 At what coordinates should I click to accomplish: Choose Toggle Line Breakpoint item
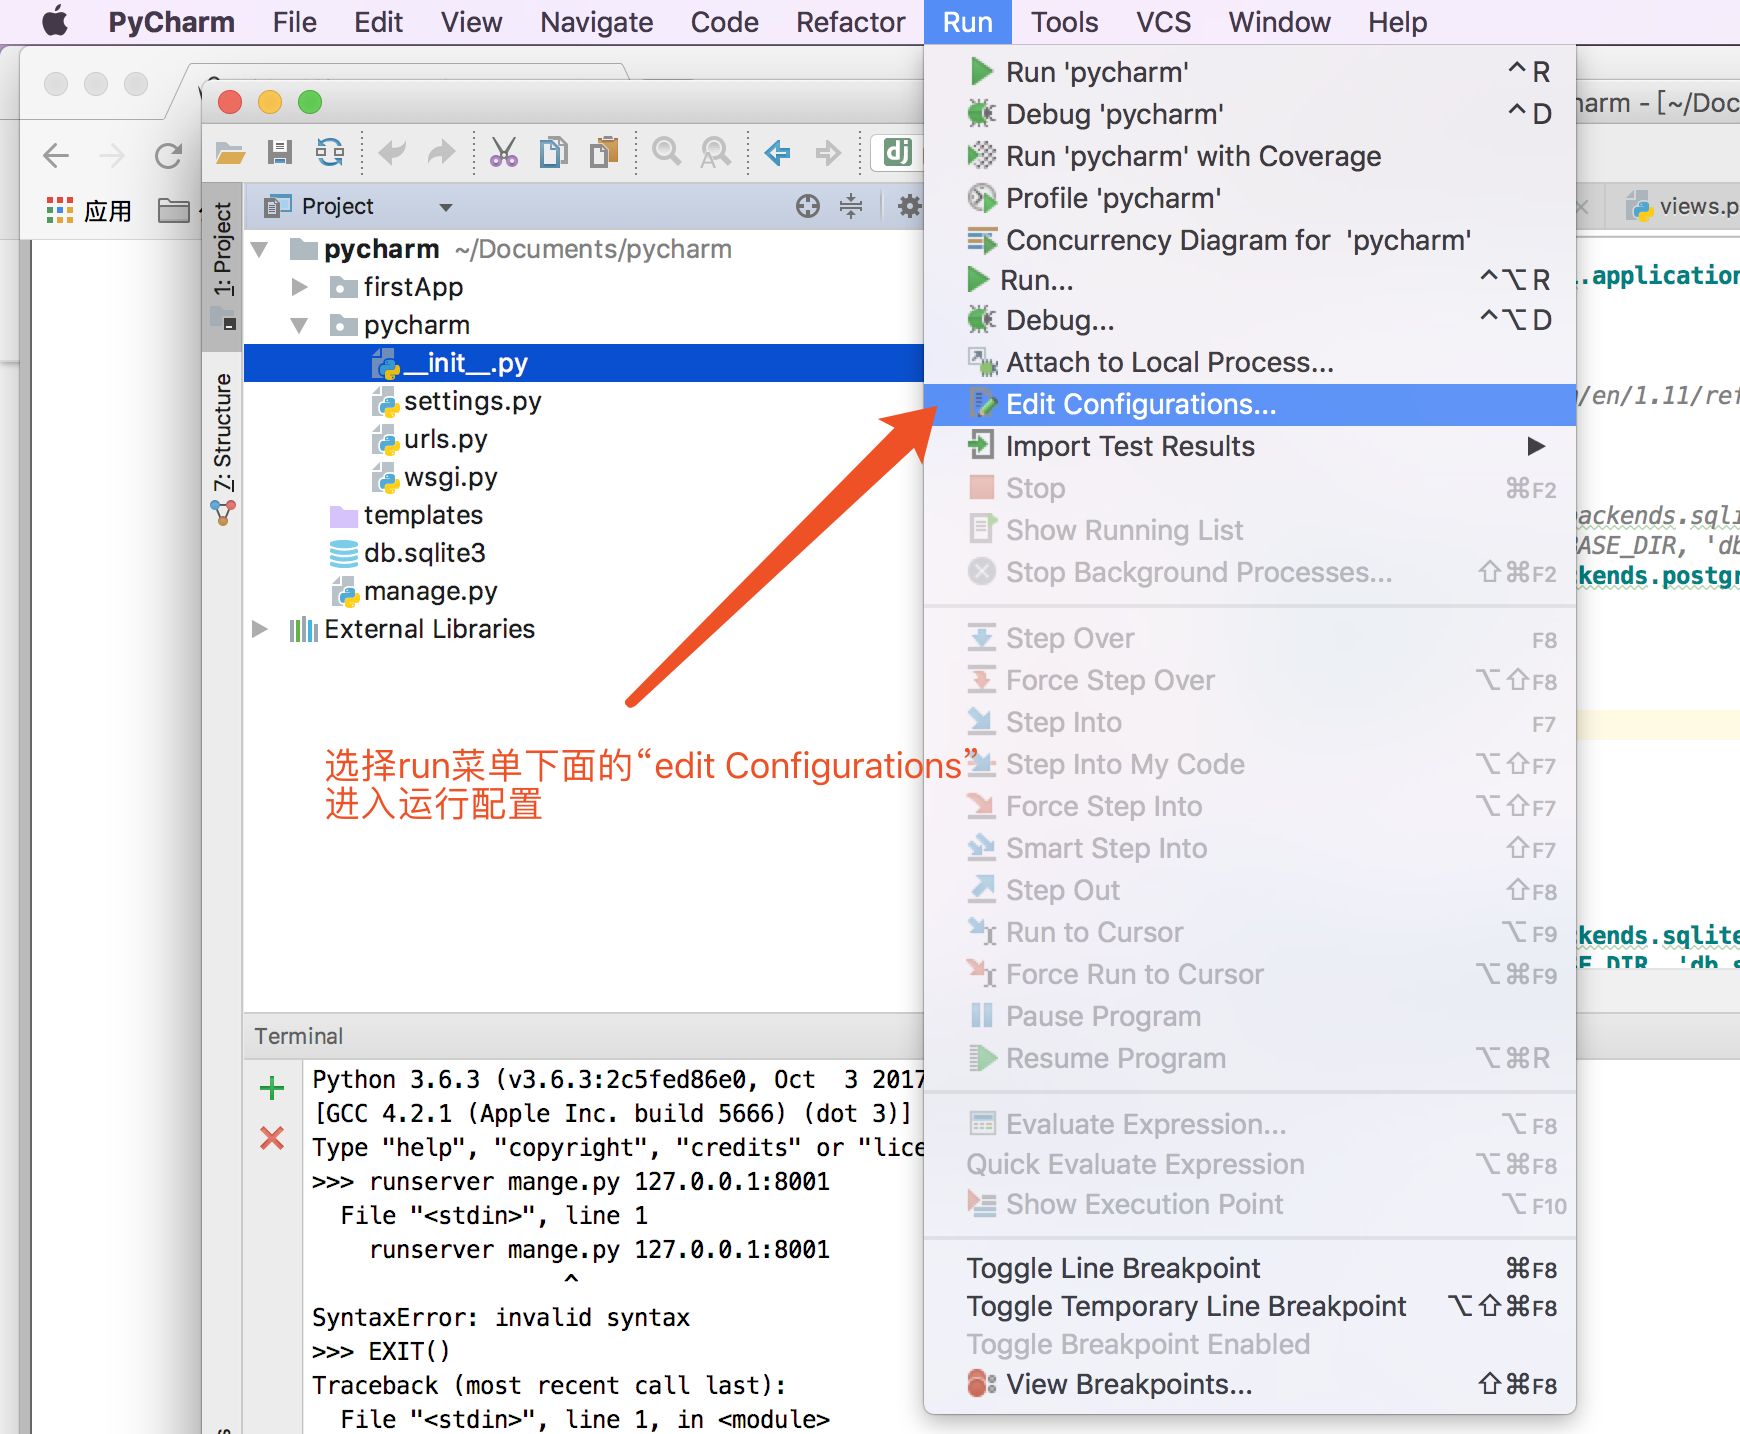click(1250, 1268)
